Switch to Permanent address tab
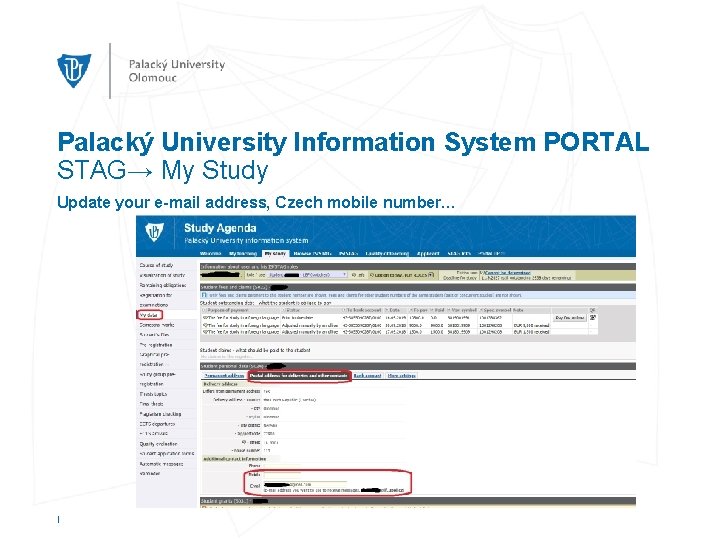Screen dimensions: 709x539 click(224, 375)
